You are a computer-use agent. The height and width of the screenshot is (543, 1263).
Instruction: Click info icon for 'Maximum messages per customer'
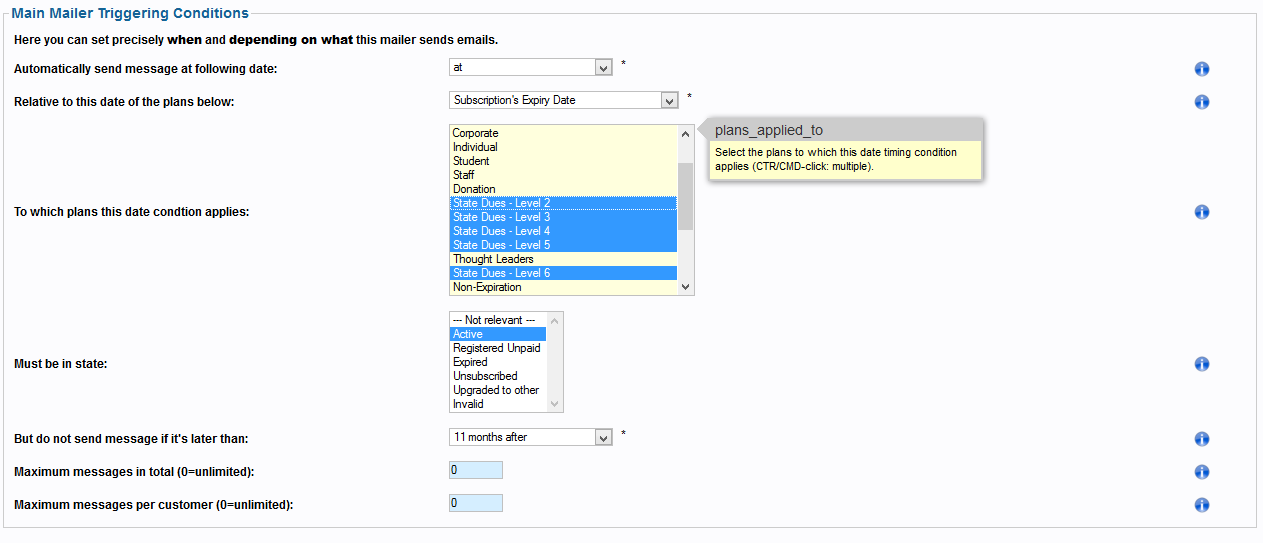(x=1202, y=505)
